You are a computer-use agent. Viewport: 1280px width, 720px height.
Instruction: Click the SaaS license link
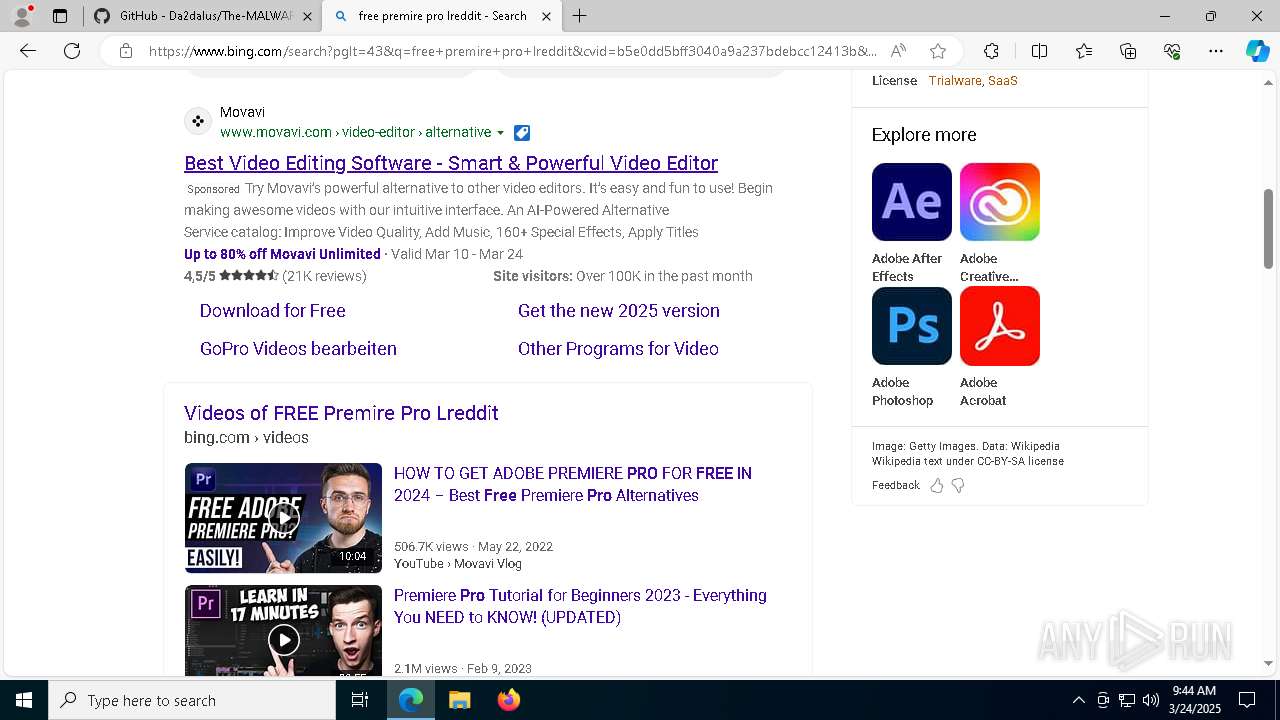coord(1002,81)
